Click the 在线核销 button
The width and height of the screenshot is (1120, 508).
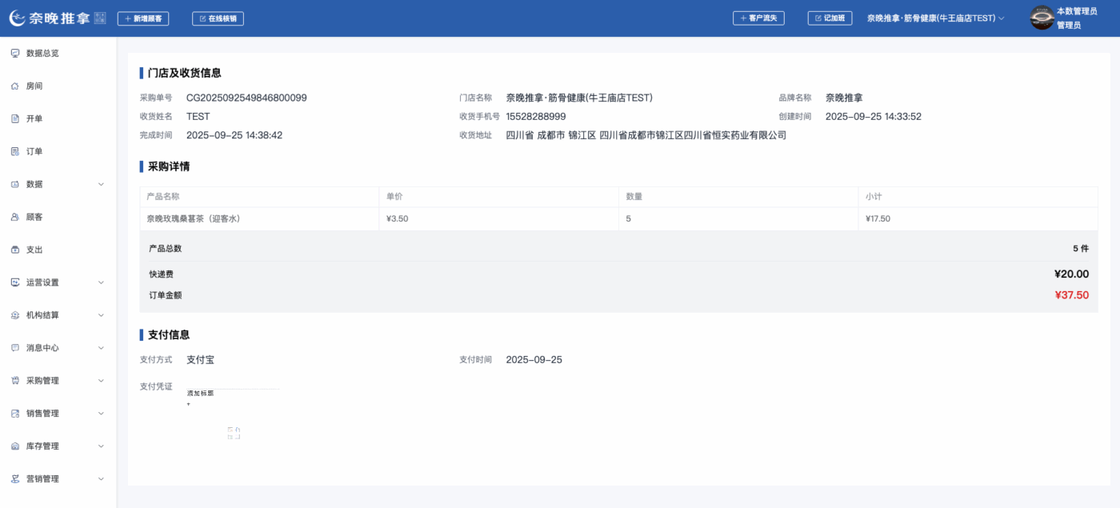218,19
